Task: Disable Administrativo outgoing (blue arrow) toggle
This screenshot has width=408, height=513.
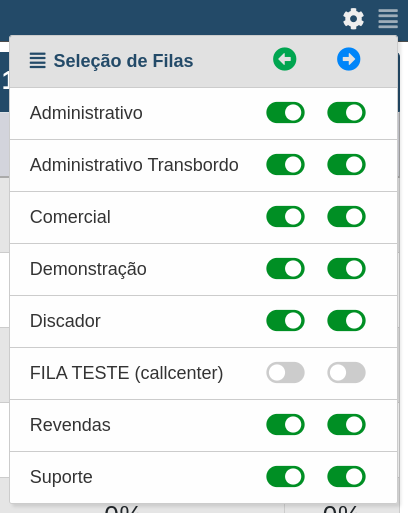Action: (x=346, y=113)
